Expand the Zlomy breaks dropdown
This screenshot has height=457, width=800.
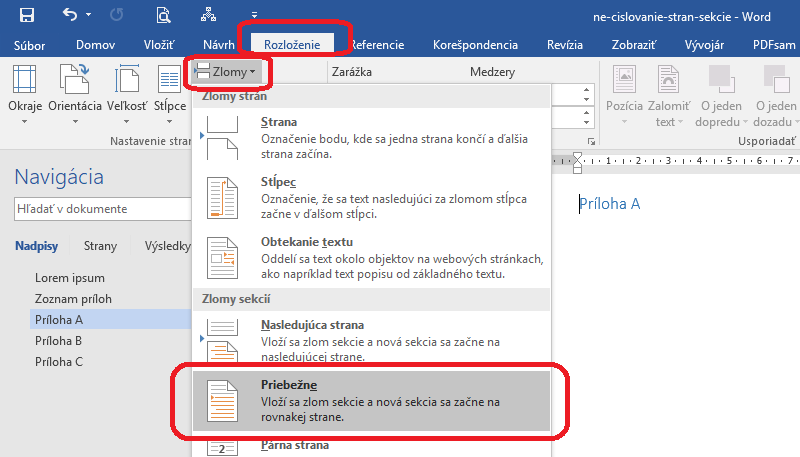pyautogui.click(x=227, y=72)
